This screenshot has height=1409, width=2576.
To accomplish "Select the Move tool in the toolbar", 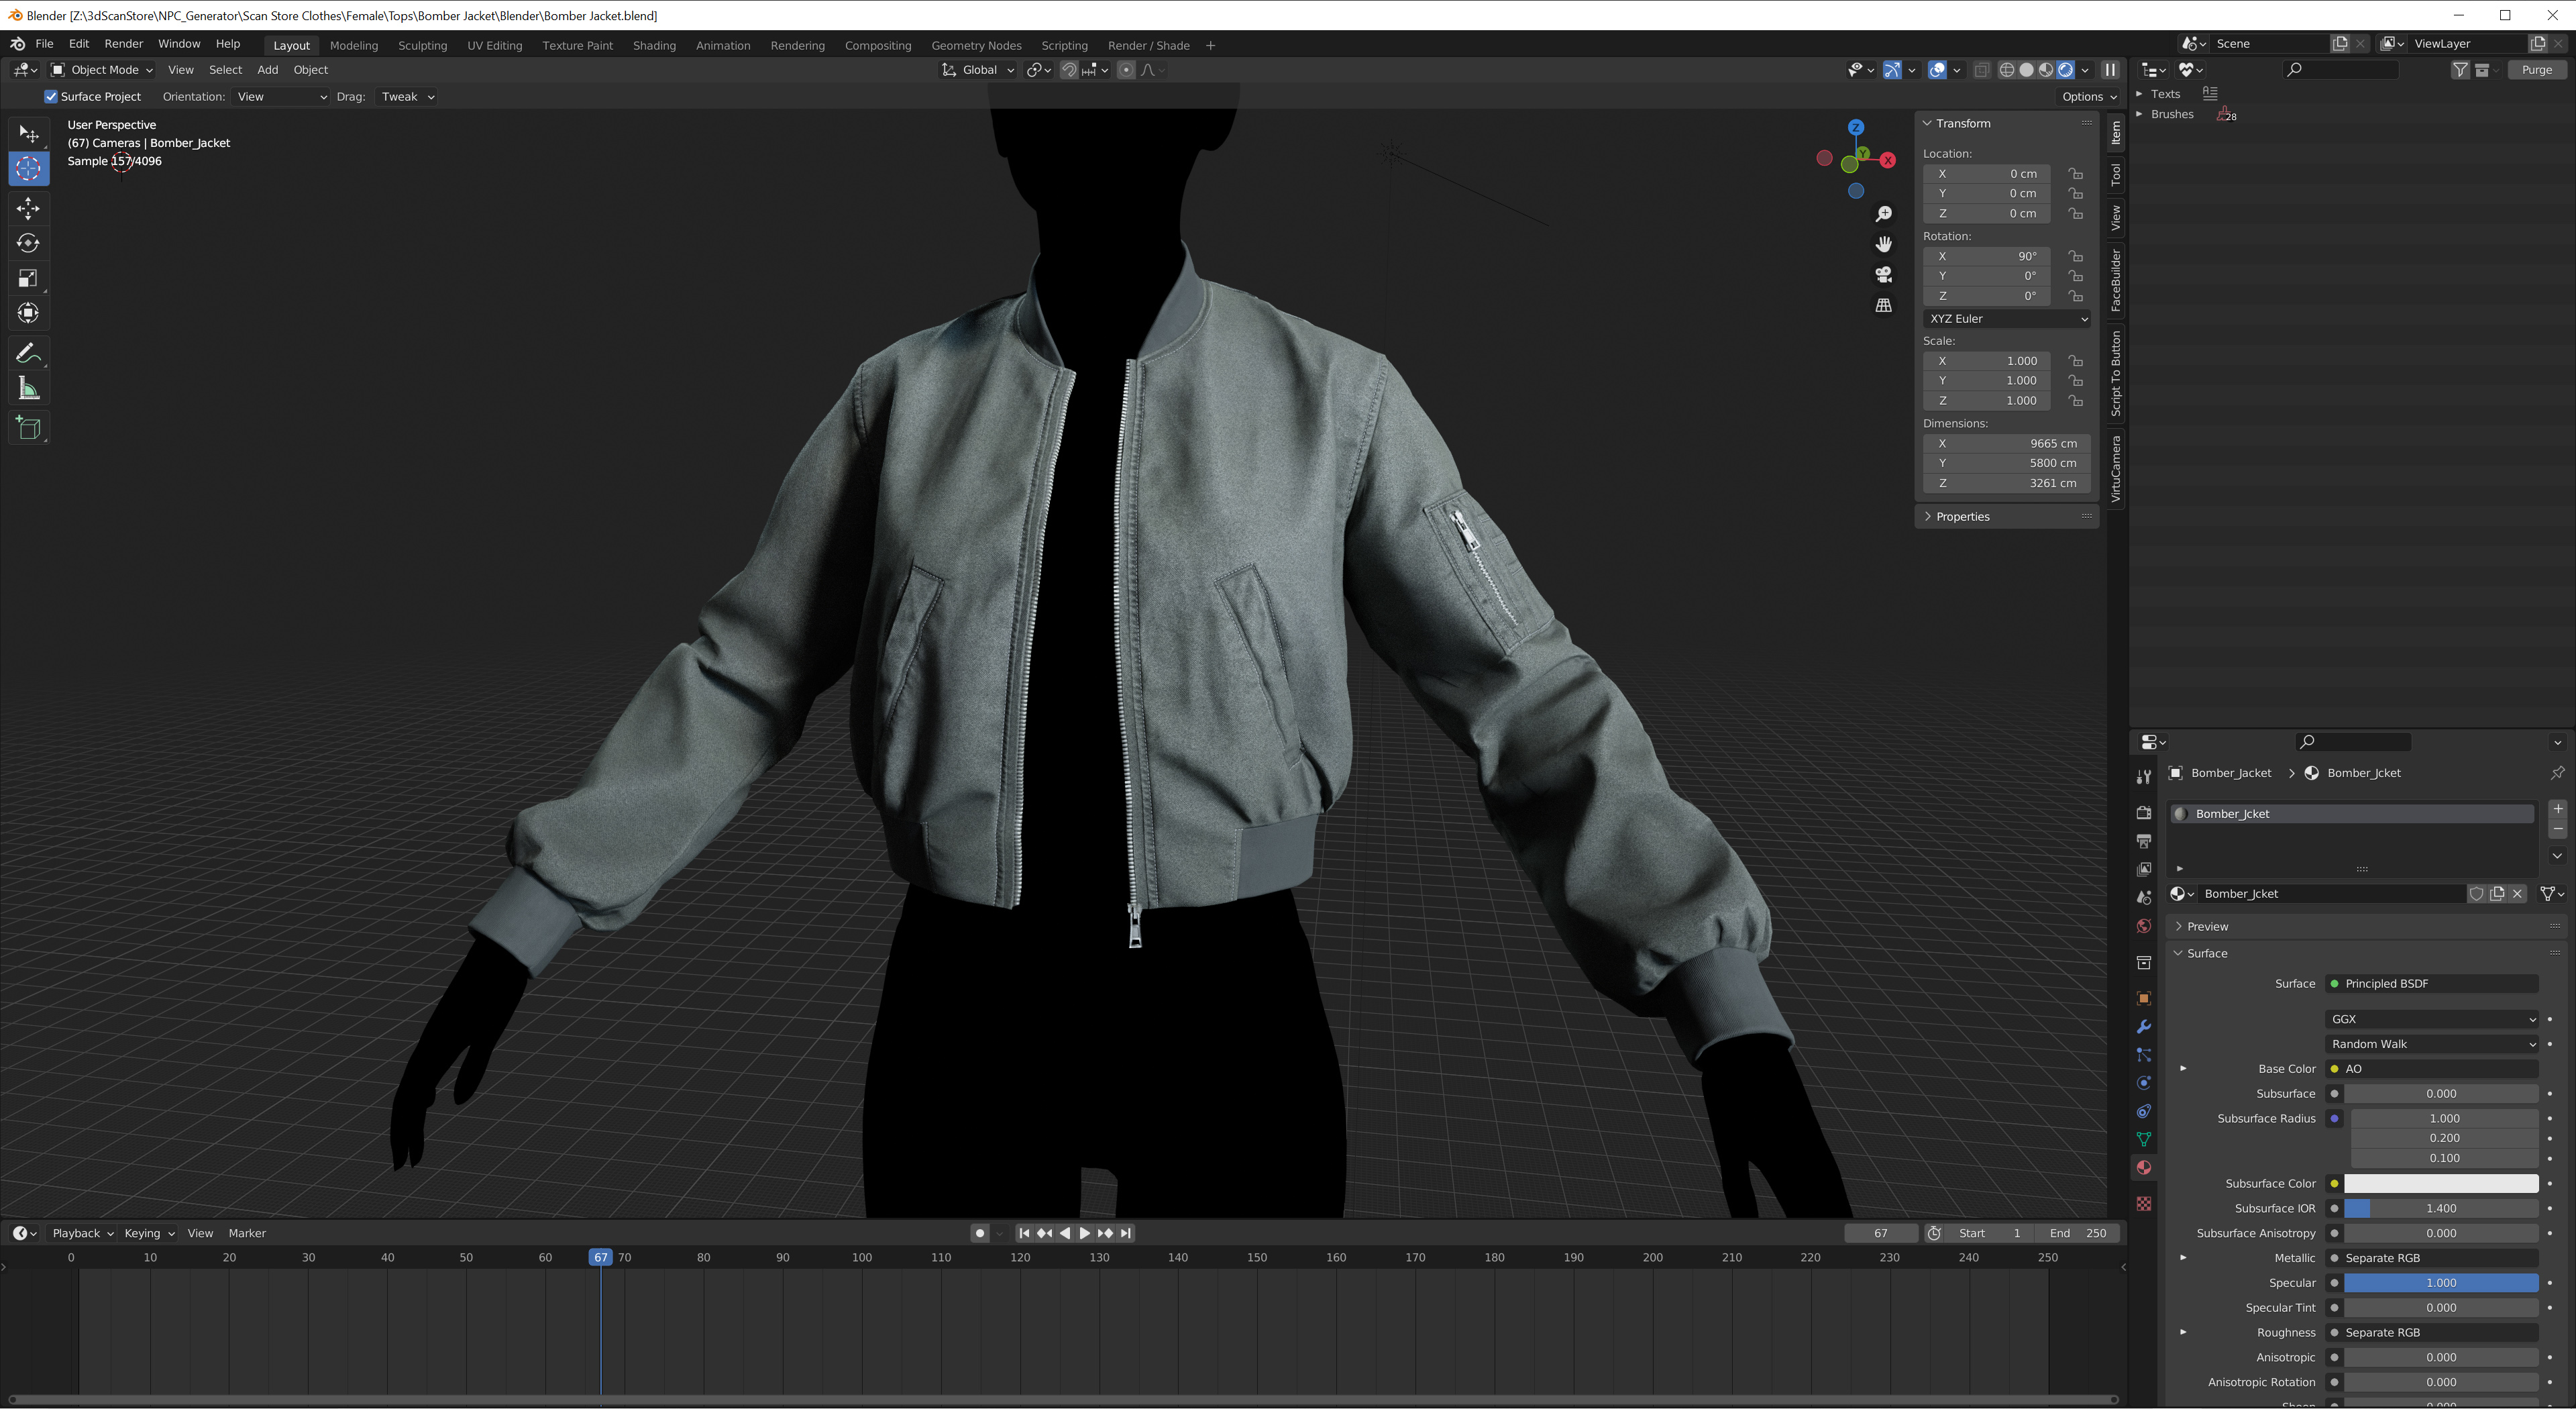I will (28, 208).
